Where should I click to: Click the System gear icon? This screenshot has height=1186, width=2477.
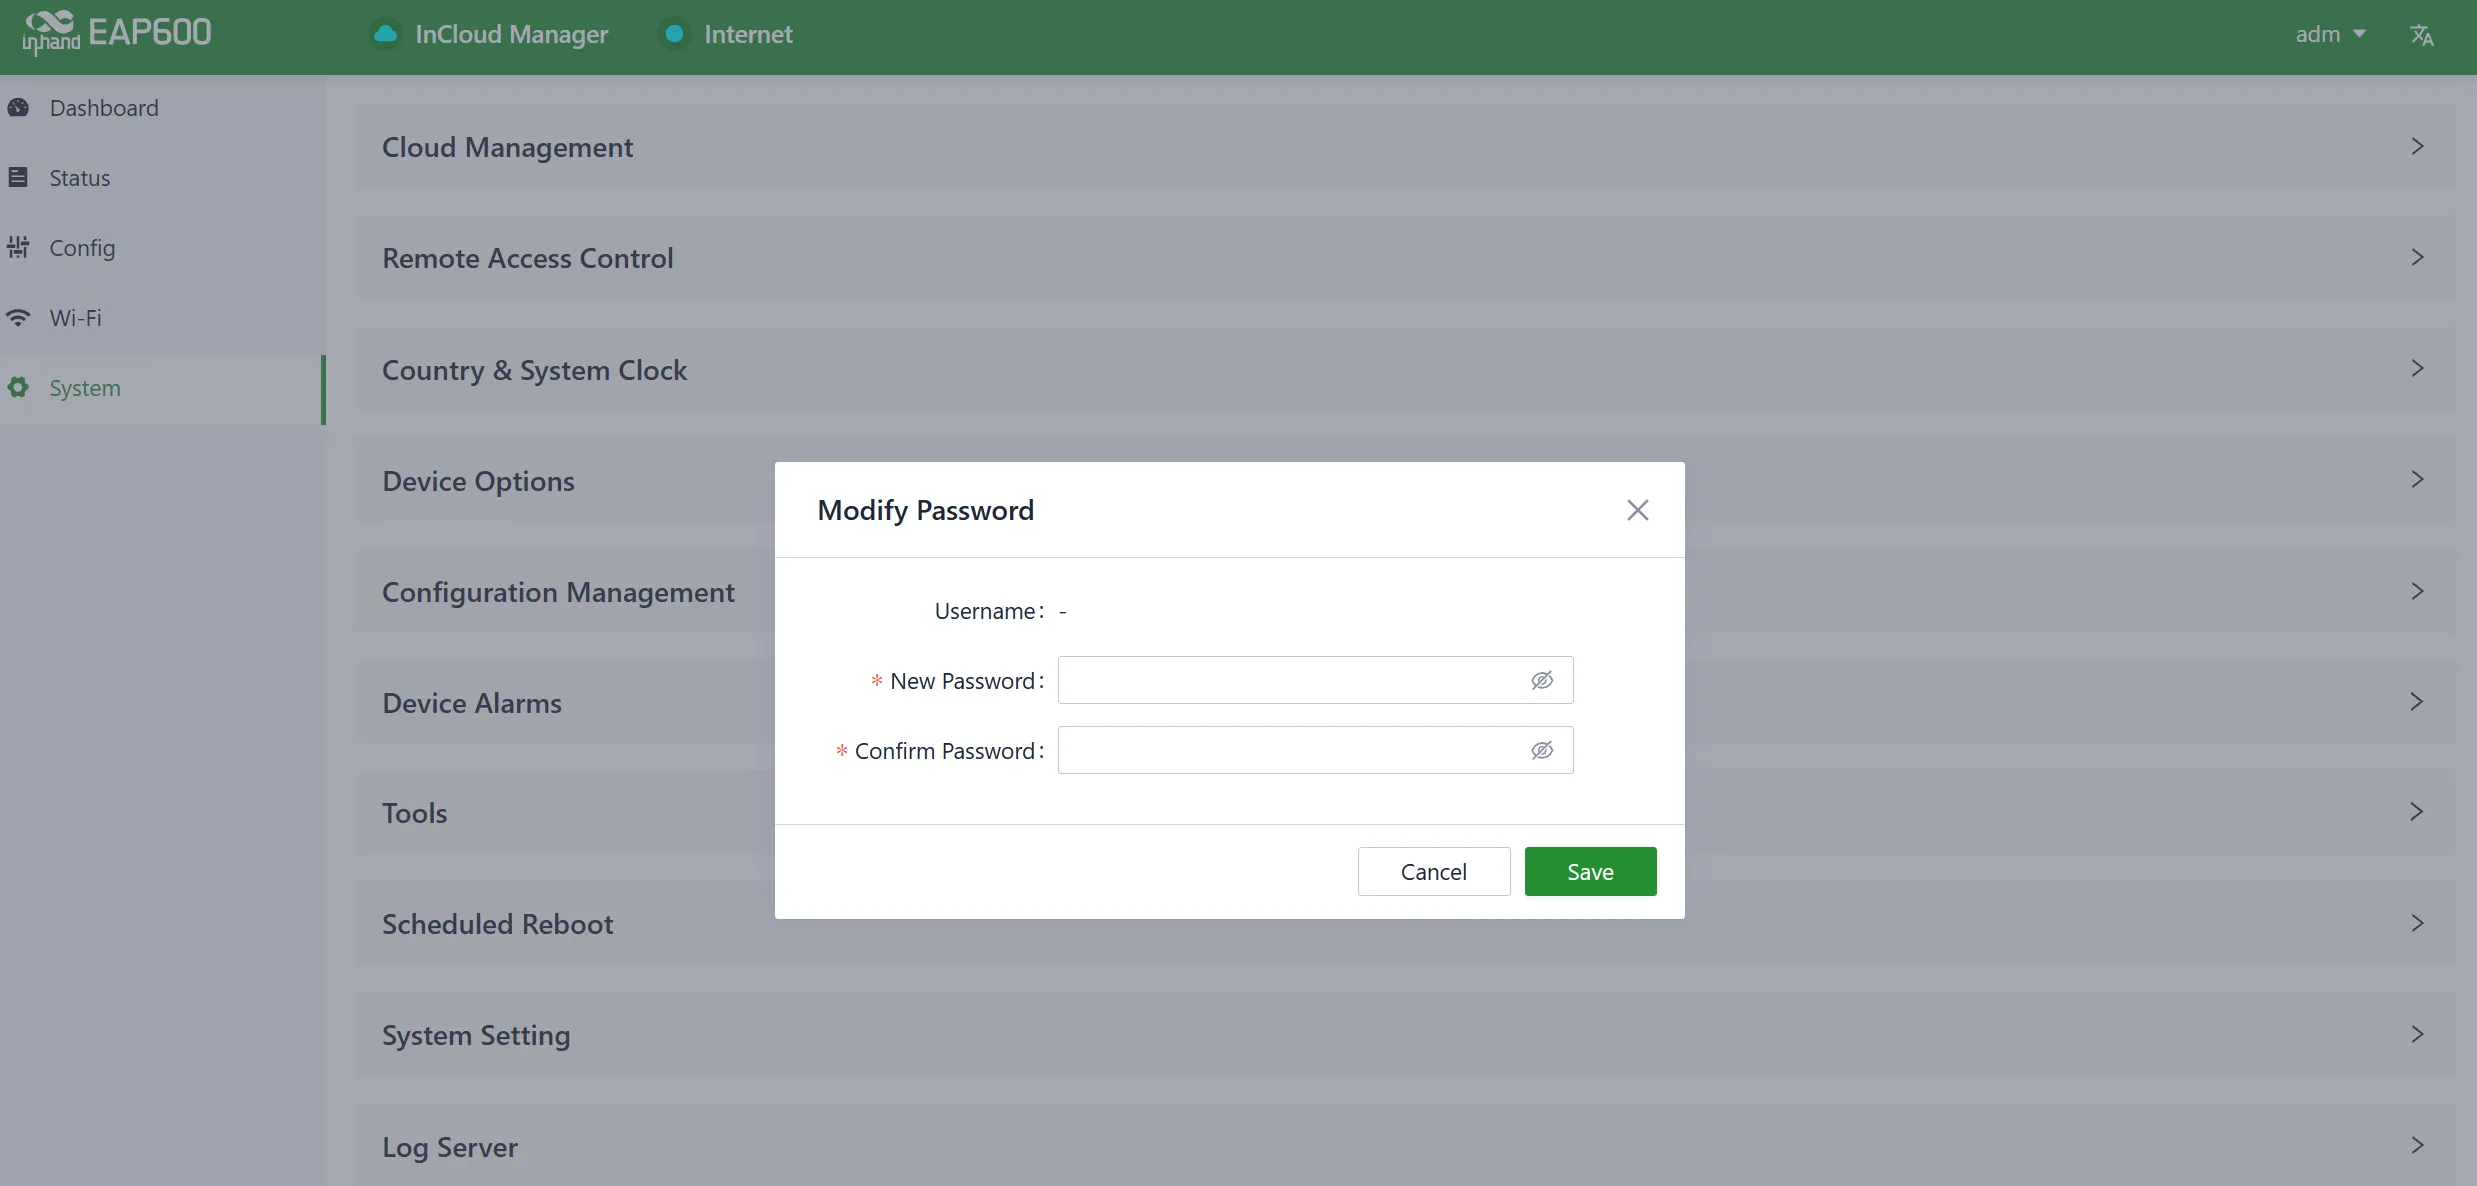click(18, 387)
